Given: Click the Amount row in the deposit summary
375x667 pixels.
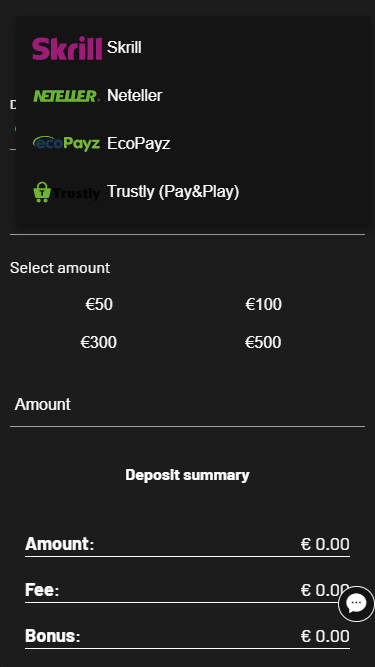Looking at the screenshot, I should [188, 544].
